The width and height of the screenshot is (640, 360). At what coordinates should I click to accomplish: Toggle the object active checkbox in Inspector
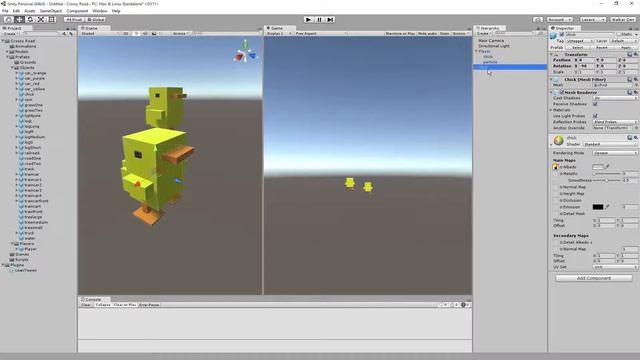tap(562, 35)
